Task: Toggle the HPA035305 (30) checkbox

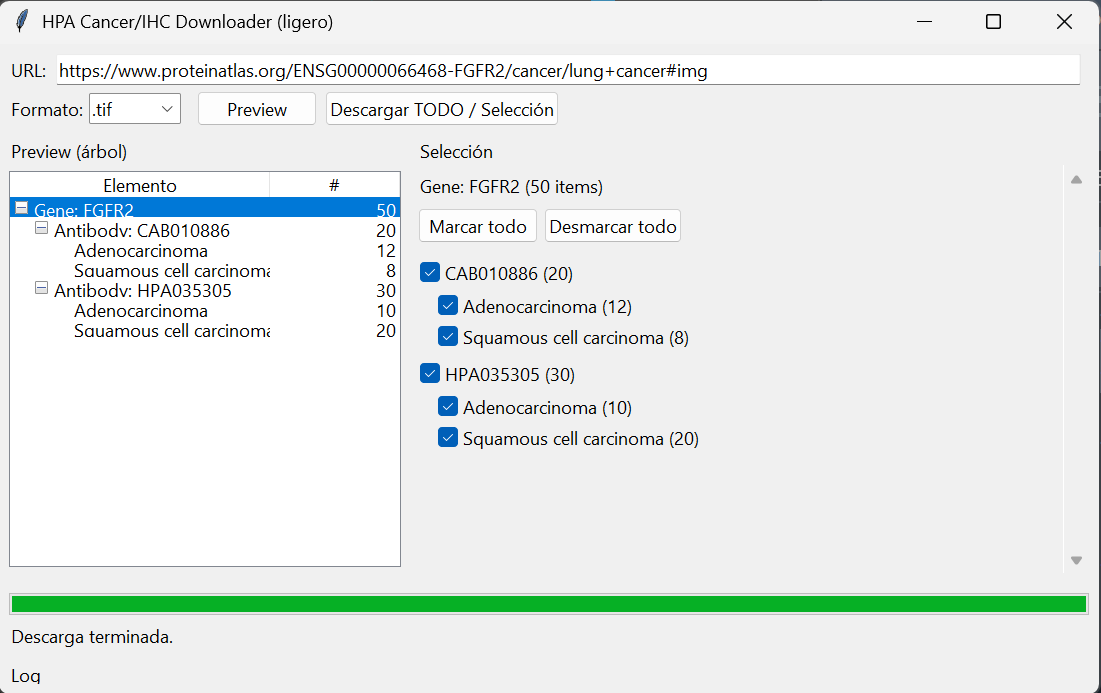Action: pos(430,373)
